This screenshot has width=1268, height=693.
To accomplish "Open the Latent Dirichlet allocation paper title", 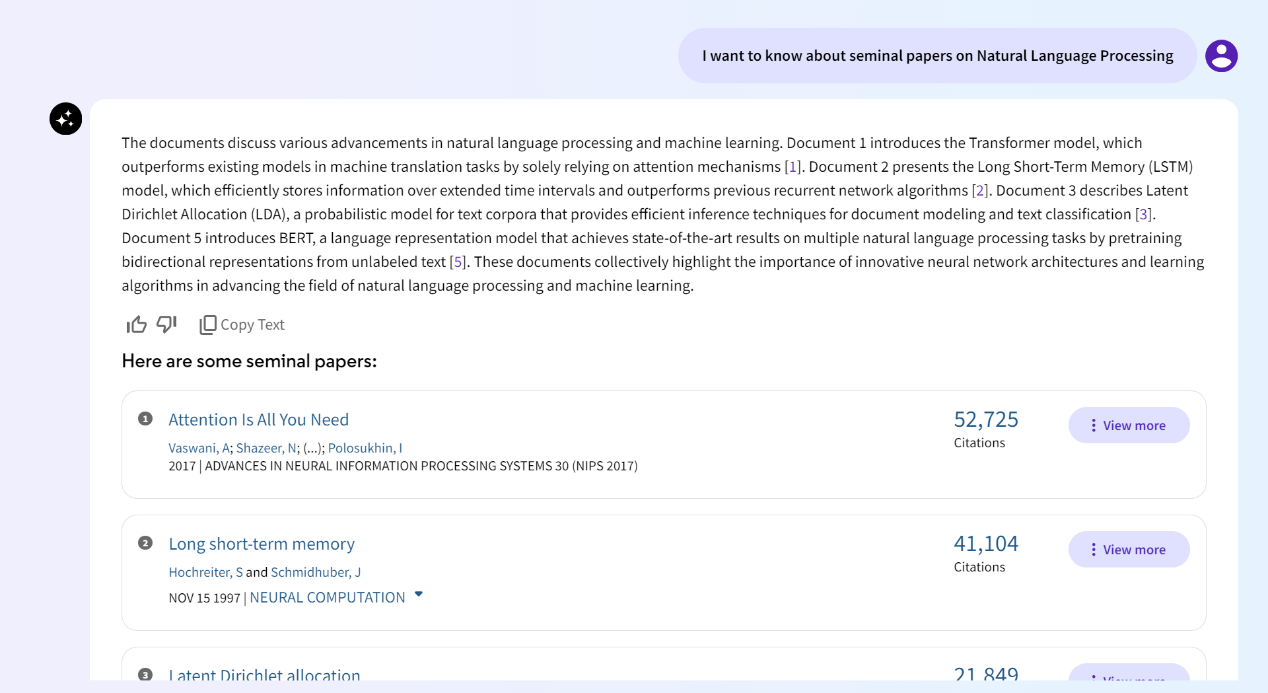I will click(x=264, y=676).
